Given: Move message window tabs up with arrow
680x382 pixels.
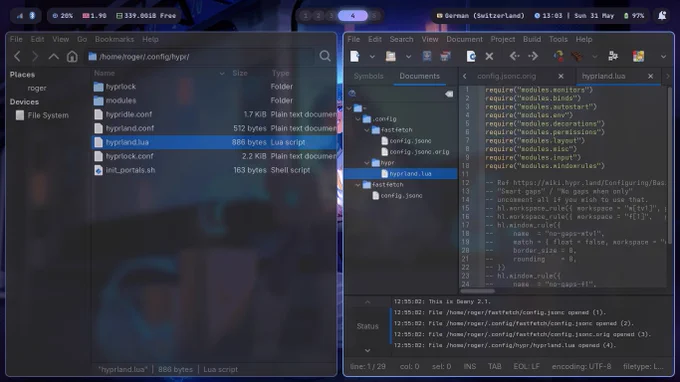Looking at the screenshot, I should point(367,302).
